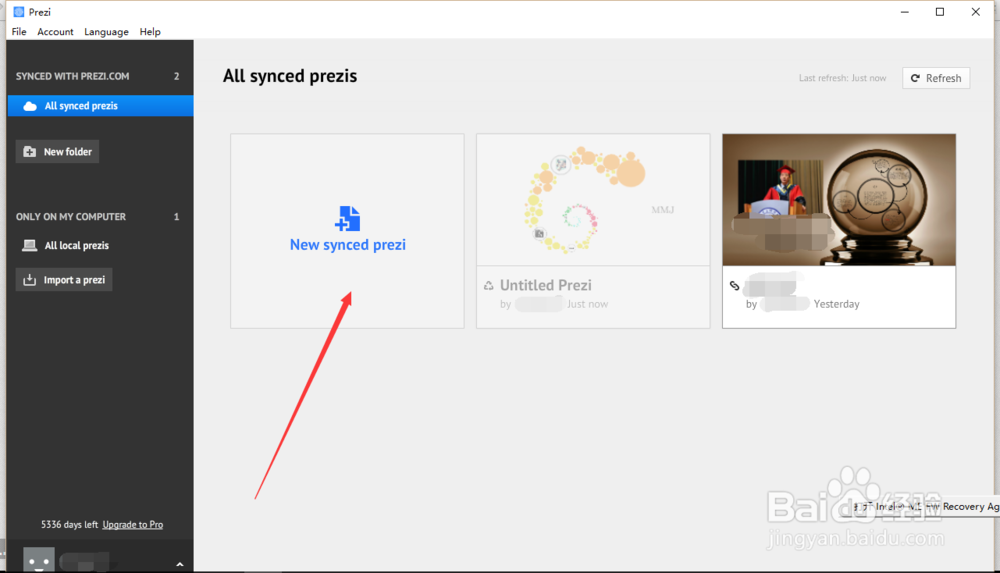Screen dimensions: 1000x573
Task: Select All synced prezis in sidebar
Action: click(x=101, y=106)
